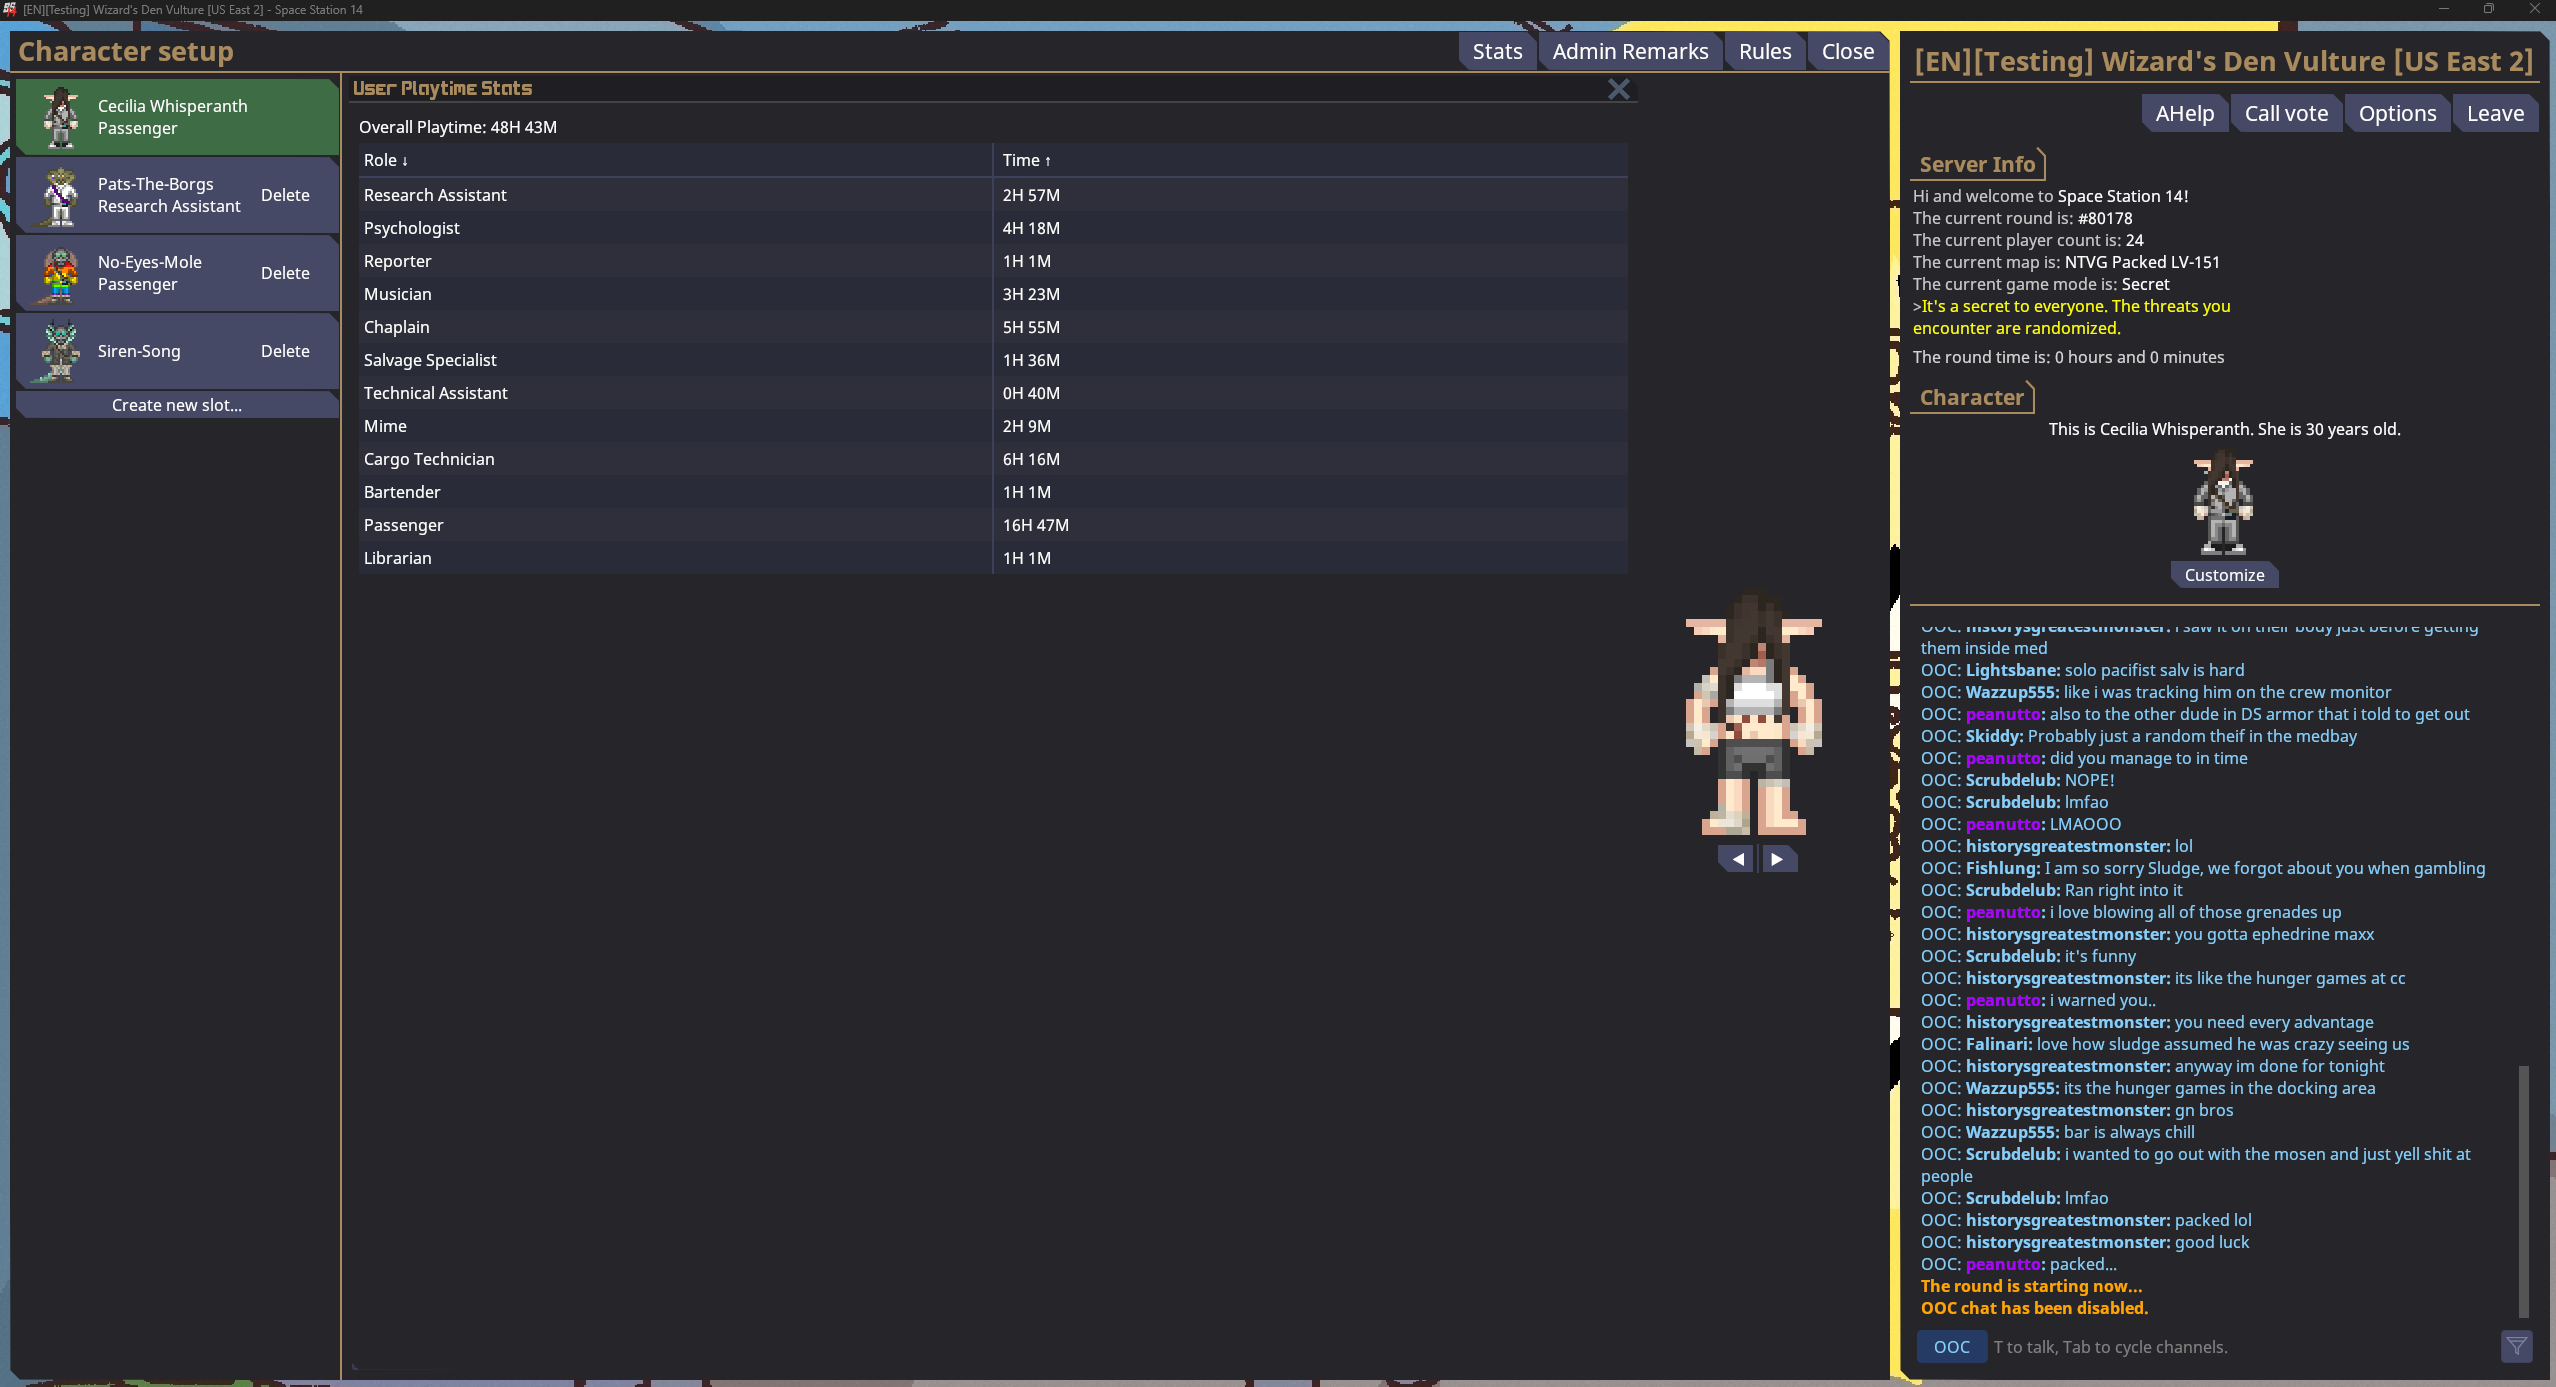Select the Cargo Technician row

tap(993, 459)
